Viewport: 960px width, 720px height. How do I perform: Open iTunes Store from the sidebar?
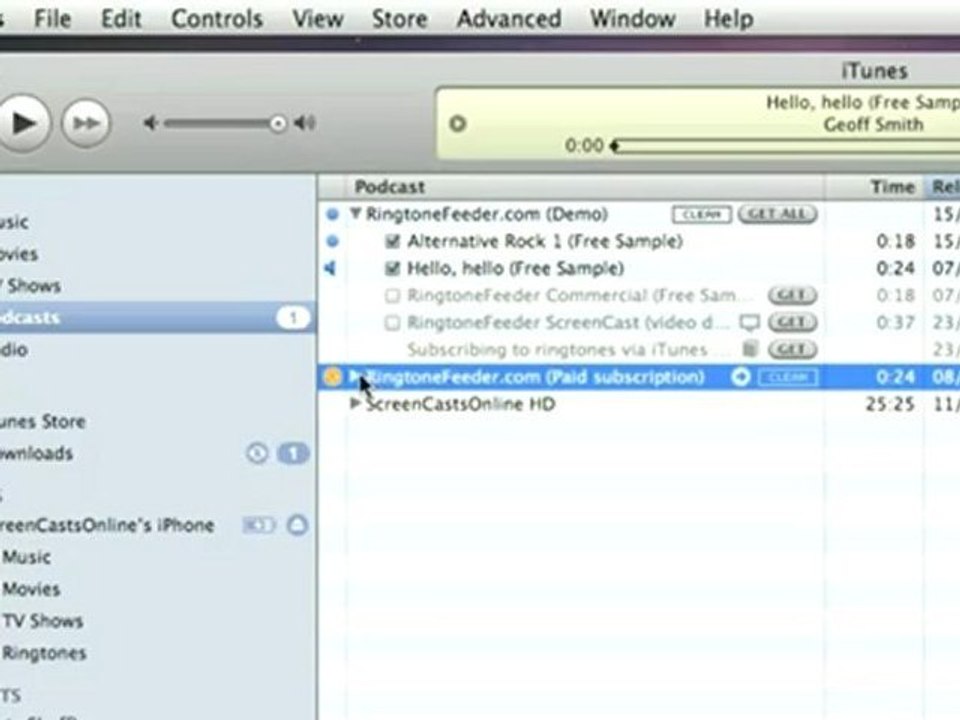coord(42,422)
